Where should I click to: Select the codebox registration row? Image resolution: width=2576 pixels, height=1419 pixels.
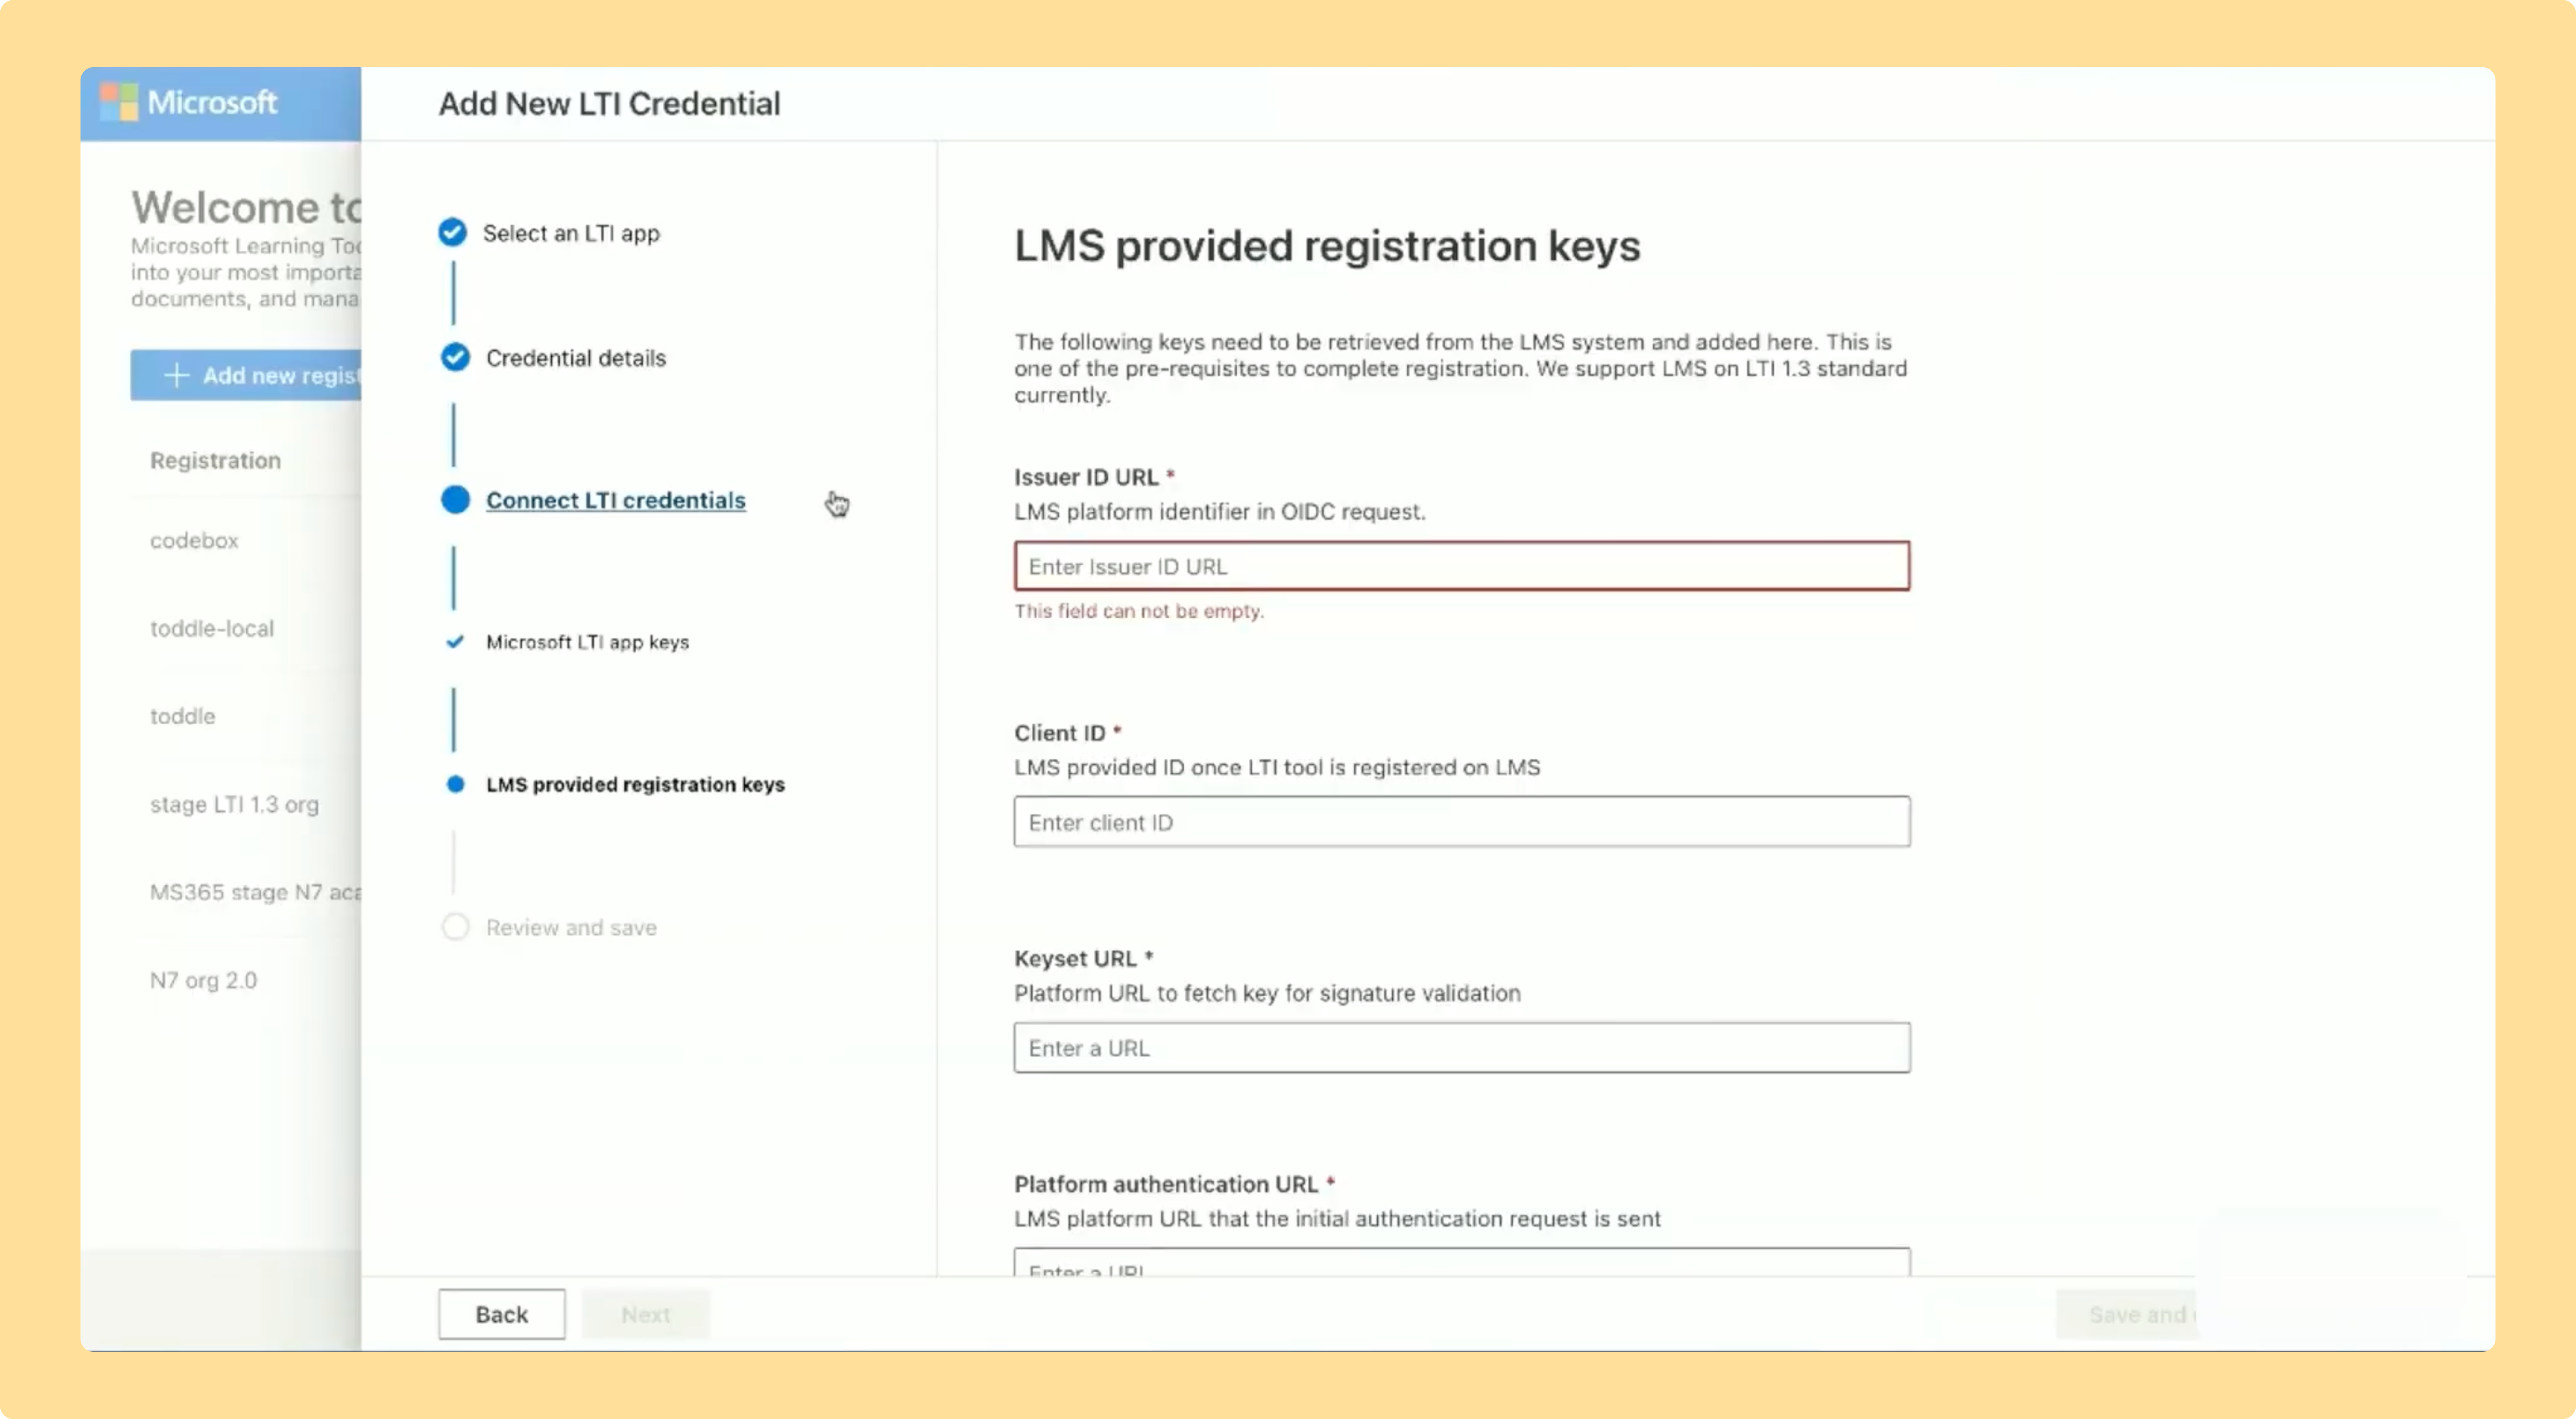(x=246, y=540)
